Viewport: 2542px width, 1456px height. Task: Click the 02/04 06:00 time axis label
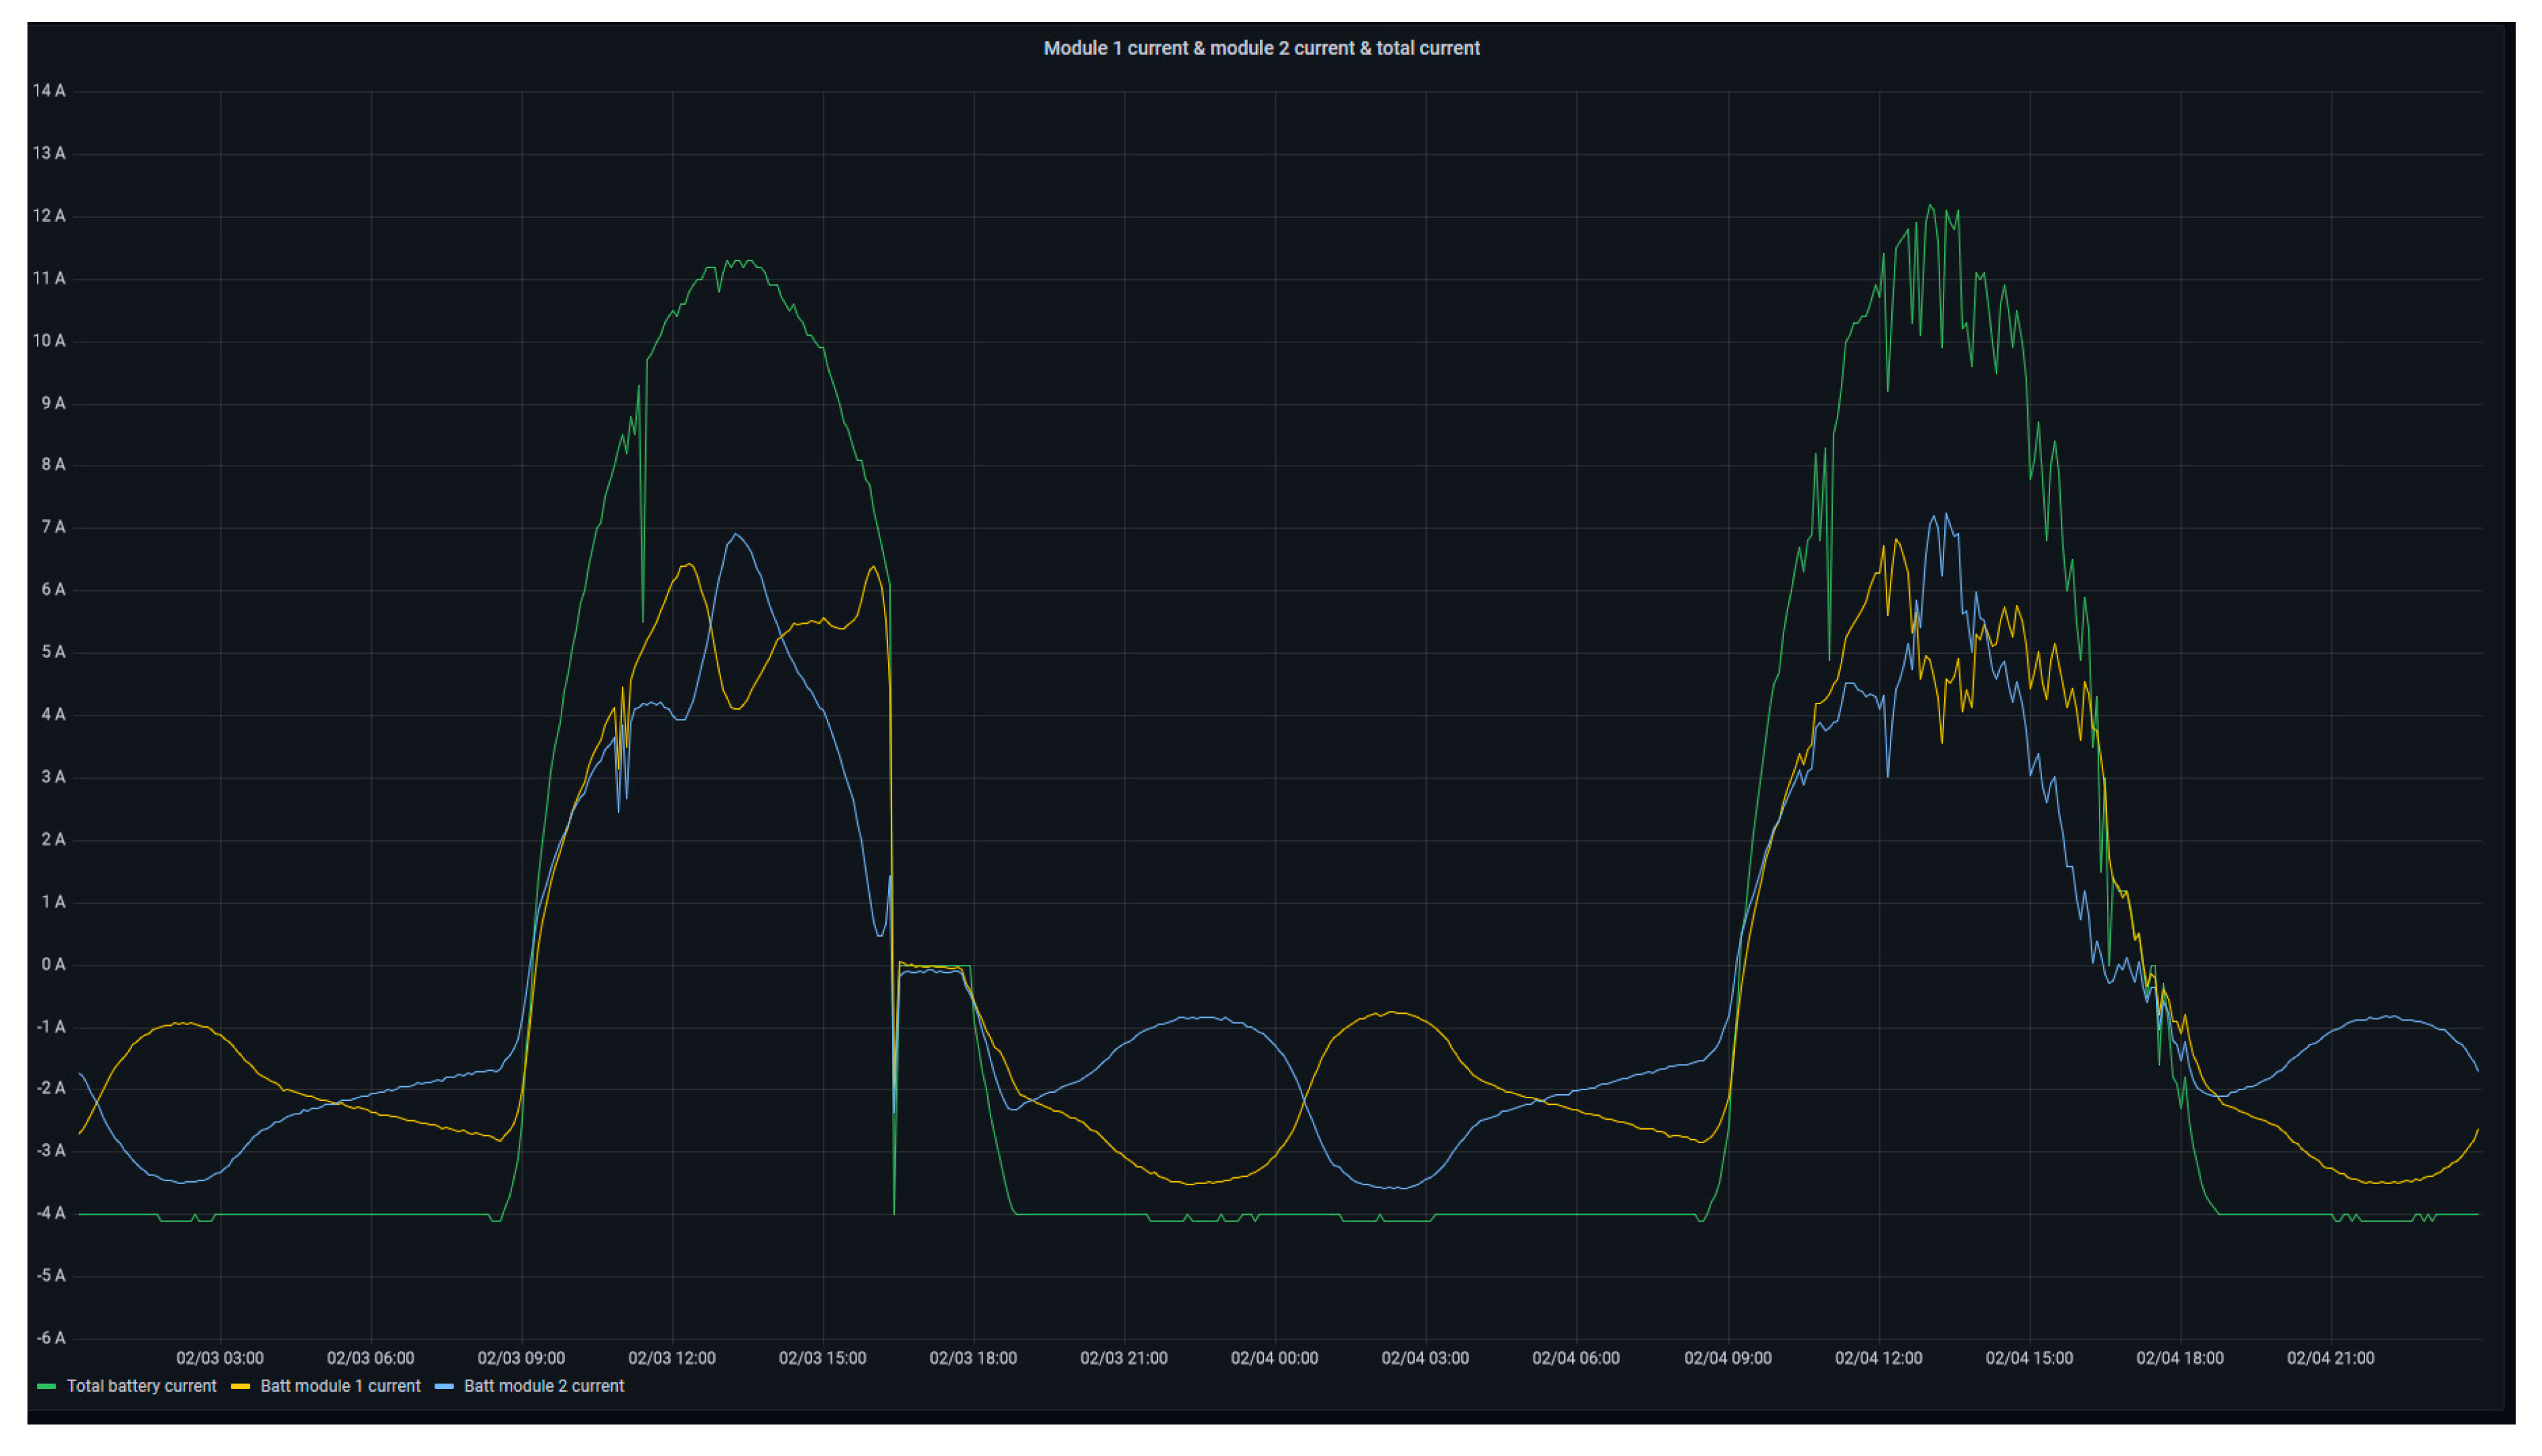point(1575,1358)
